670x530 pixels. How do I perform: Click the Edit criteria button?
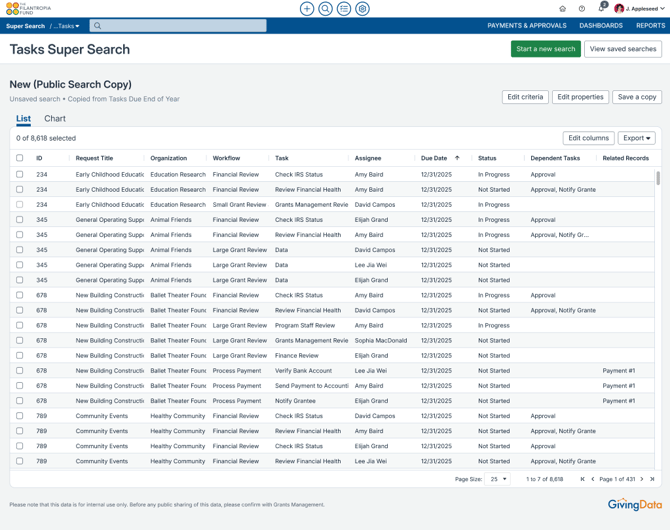pos(525,97)
